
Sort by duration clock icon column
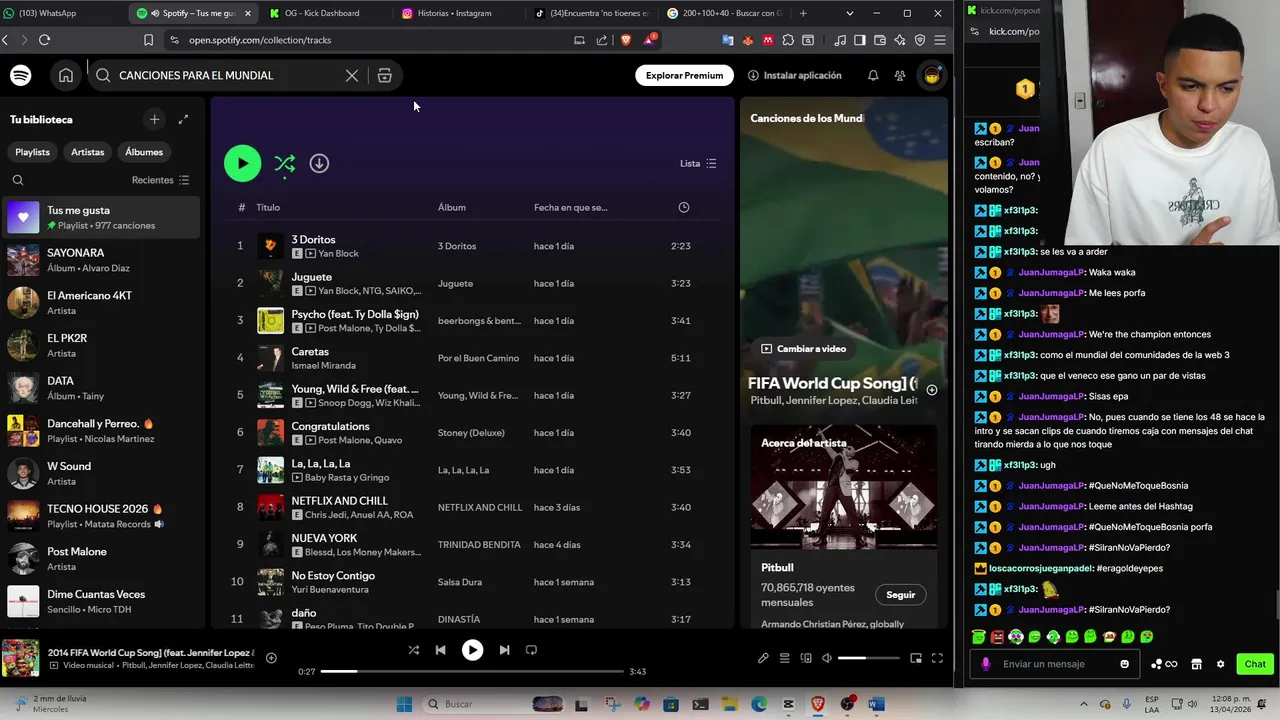point(684,207)
